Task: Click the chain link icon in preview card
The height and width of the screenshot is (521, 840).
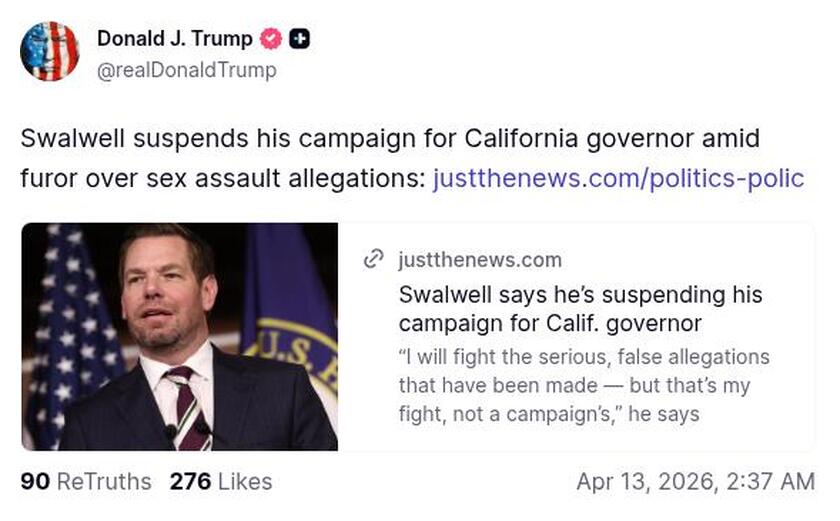Action: (374, 260)
